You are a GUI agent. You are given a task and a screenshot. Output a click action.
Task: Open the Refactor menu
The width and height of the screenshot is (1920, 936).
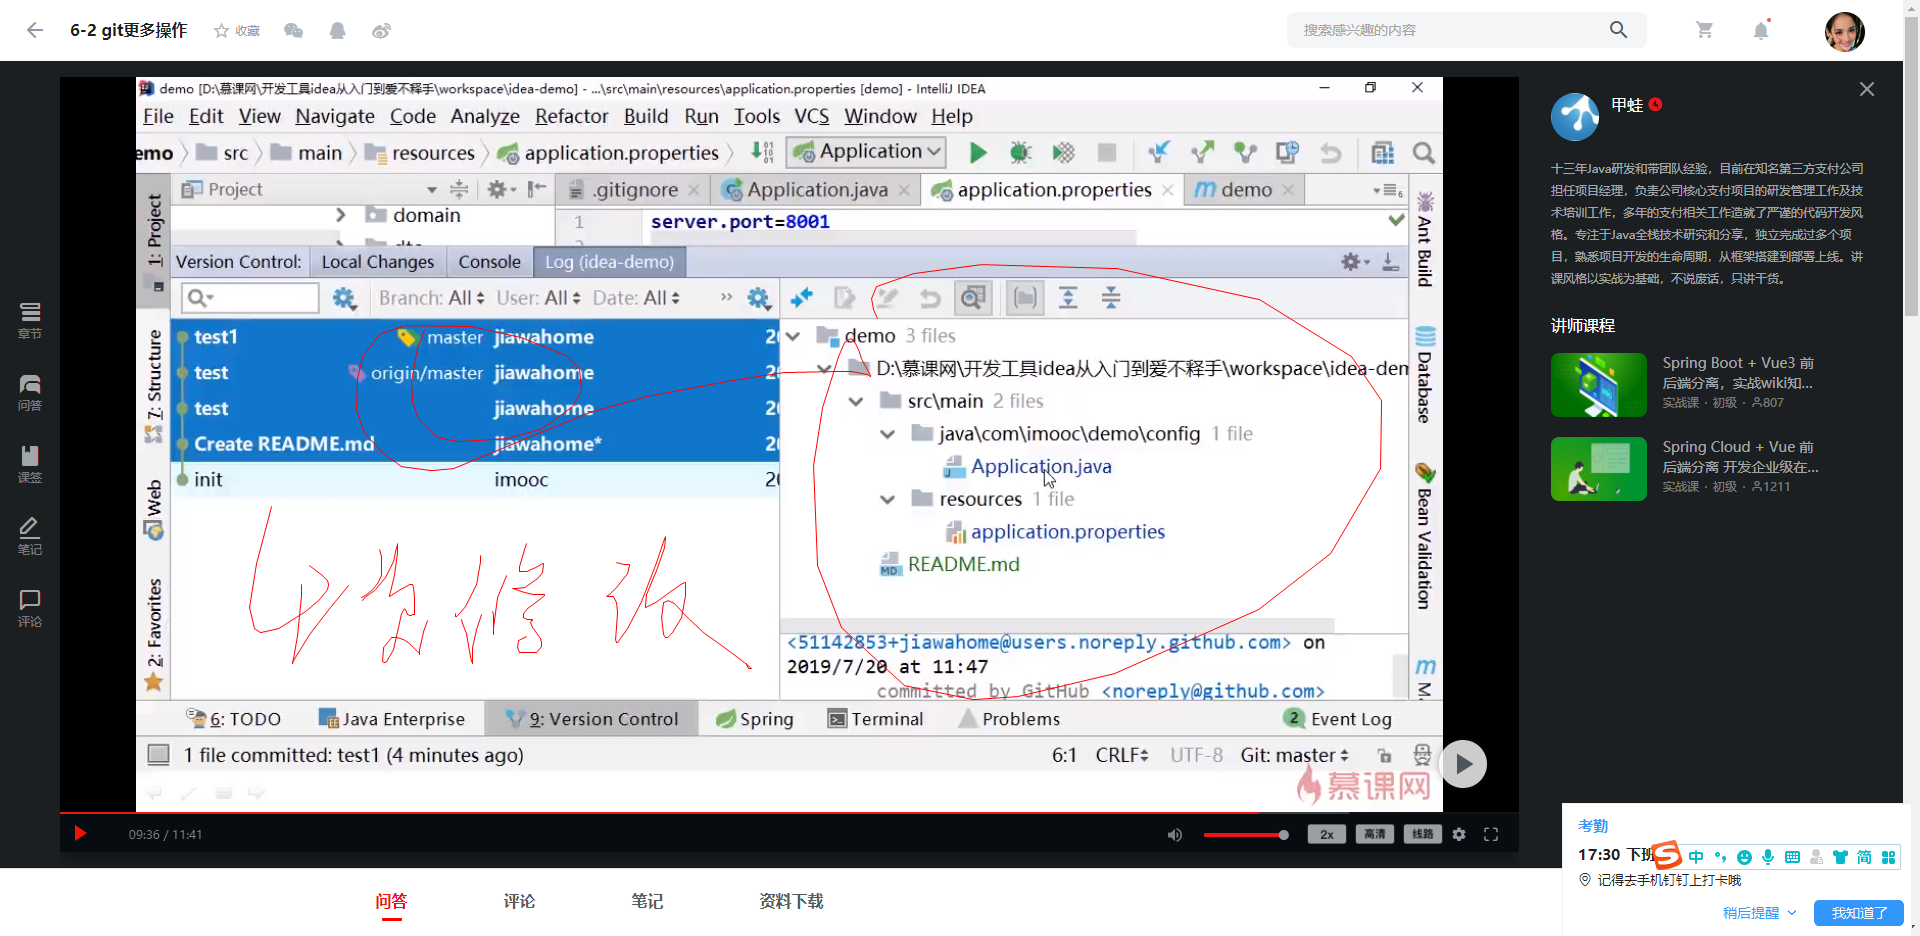coord(571,116)
